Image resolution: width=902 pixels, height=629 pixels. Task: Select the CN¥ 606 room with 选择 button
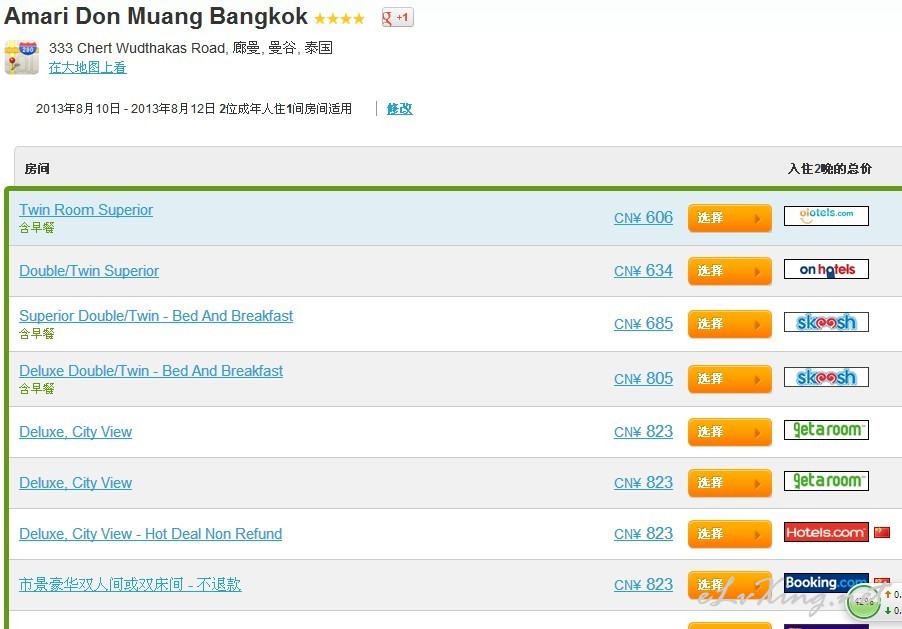[729, 218]
